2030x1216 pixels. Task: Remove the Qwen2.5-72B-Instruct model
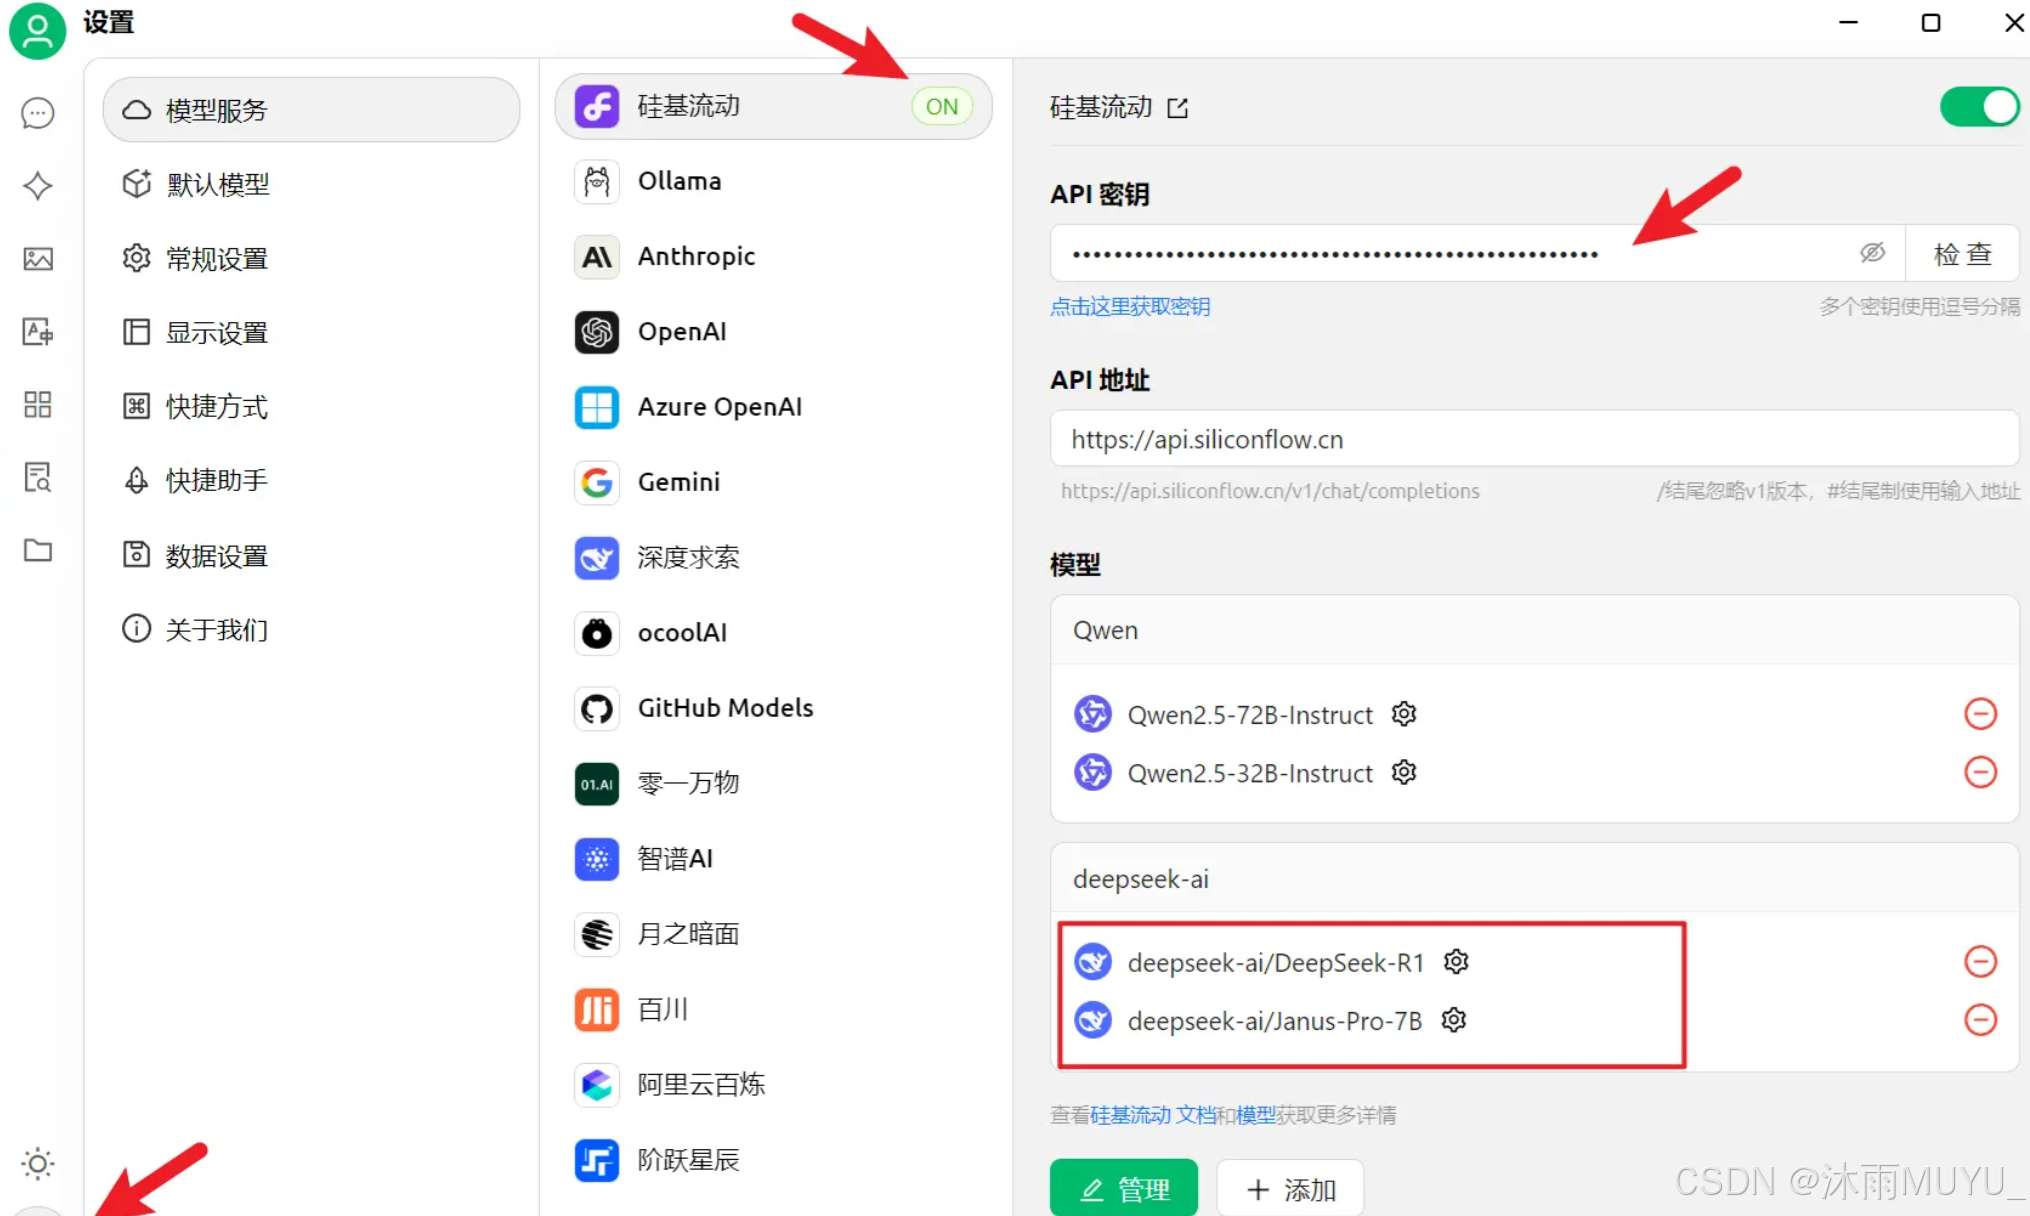coord(1980,714)
